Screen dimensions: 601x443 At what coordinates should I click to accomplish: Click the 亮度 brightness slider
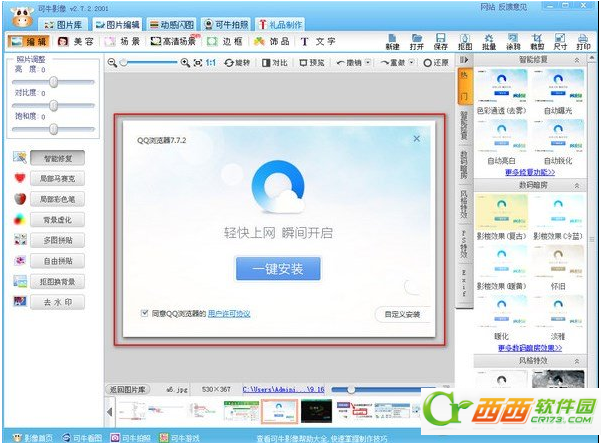(53, 82)
